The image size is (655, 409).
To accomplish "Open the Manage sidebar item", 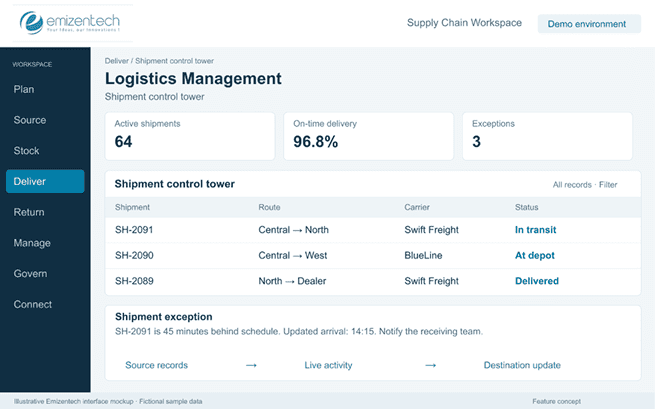I will point(32,243).
